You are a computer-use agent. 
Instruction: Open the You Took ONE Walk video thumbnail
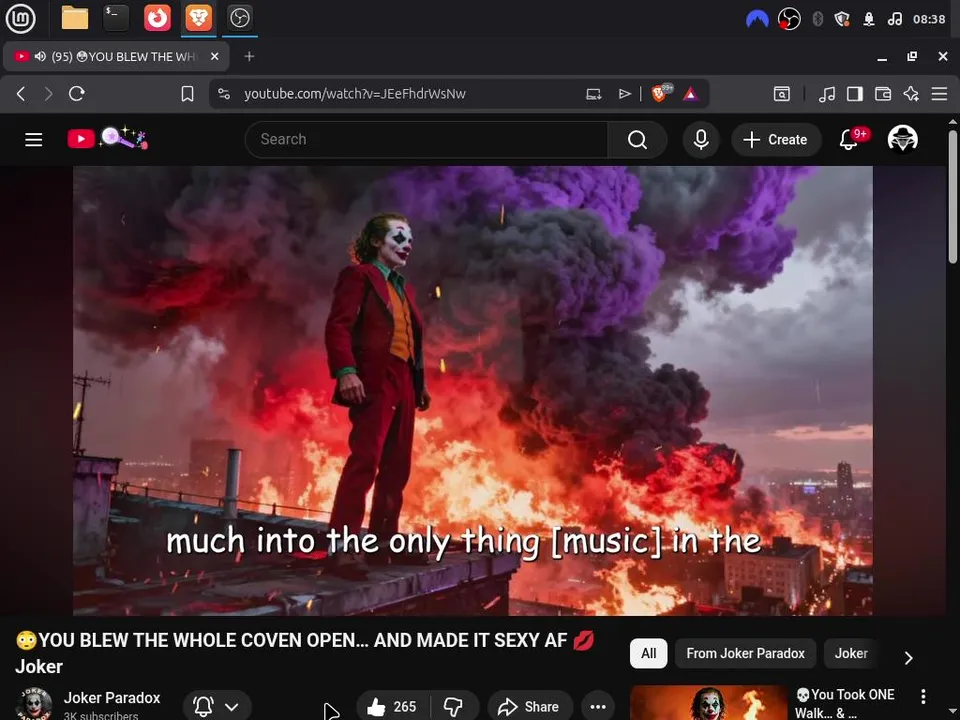[709, 703]
